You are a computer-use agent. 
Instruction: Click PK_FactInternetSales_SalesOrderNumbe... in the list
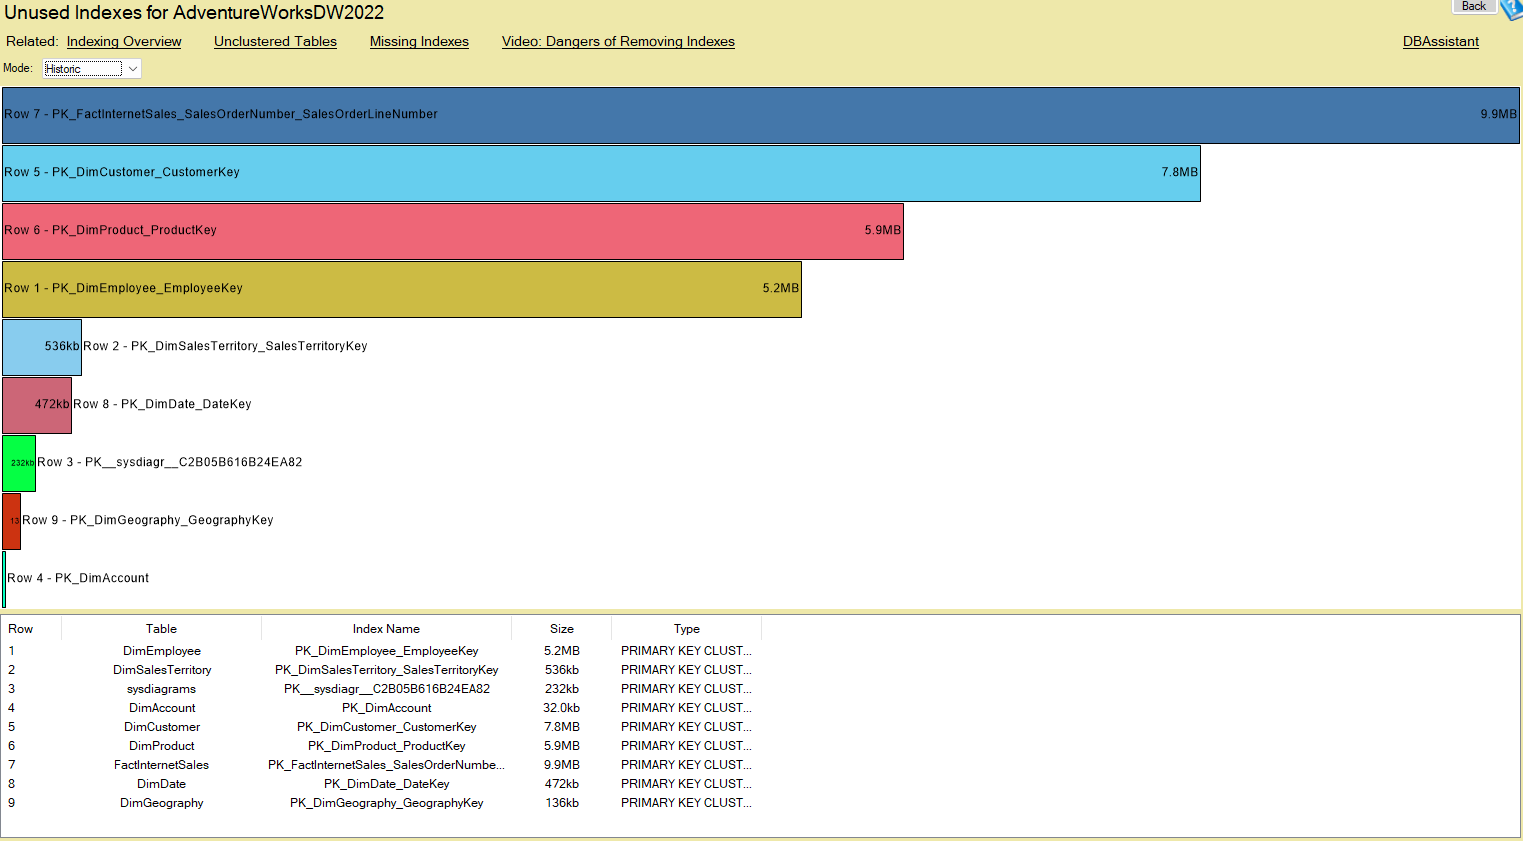(387, 765)
